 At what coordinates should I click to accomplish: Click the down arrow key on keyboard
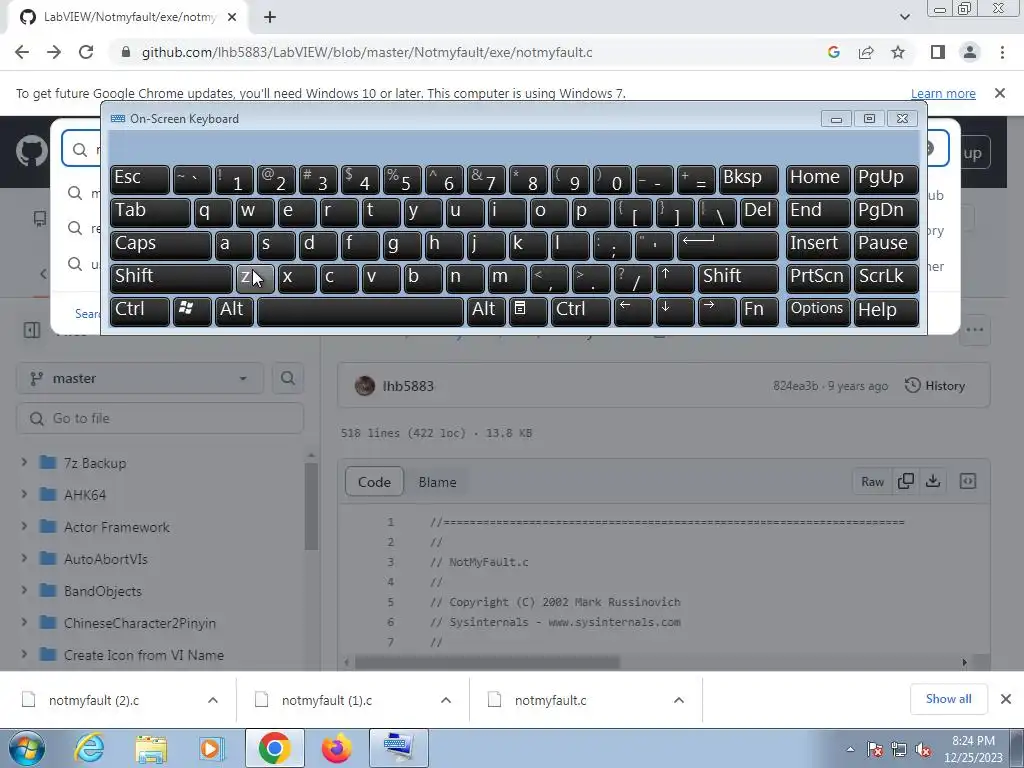click(675, 311)
